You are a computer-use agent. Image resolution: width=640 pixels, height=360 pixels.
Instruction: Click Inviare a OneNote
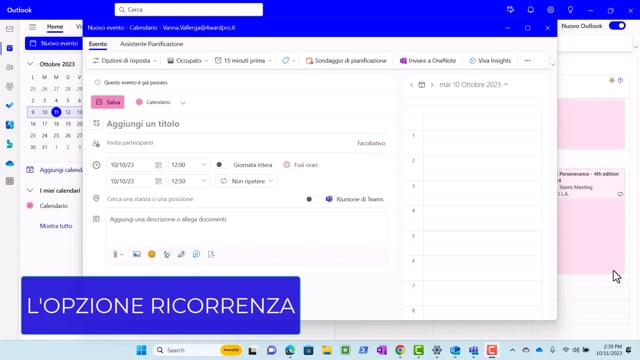pos(428,60)
